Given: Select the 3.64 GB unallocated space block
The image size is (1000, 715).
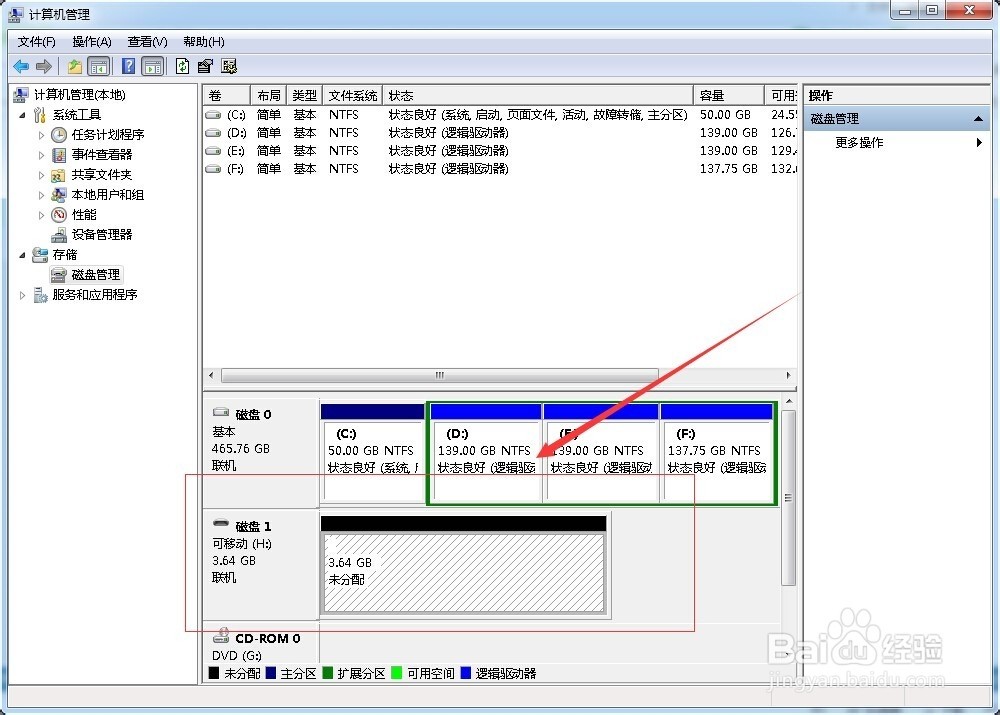Looking at the screenshot, I should pyautogui.click(x=463, y=572).
